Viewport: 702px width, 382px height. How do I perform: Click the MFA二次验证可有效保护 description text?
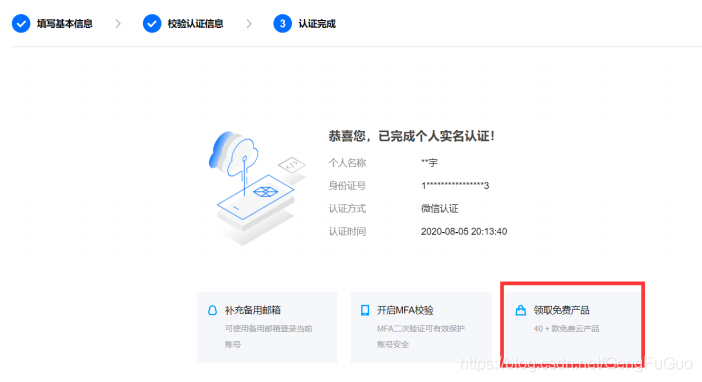[421, 329]
